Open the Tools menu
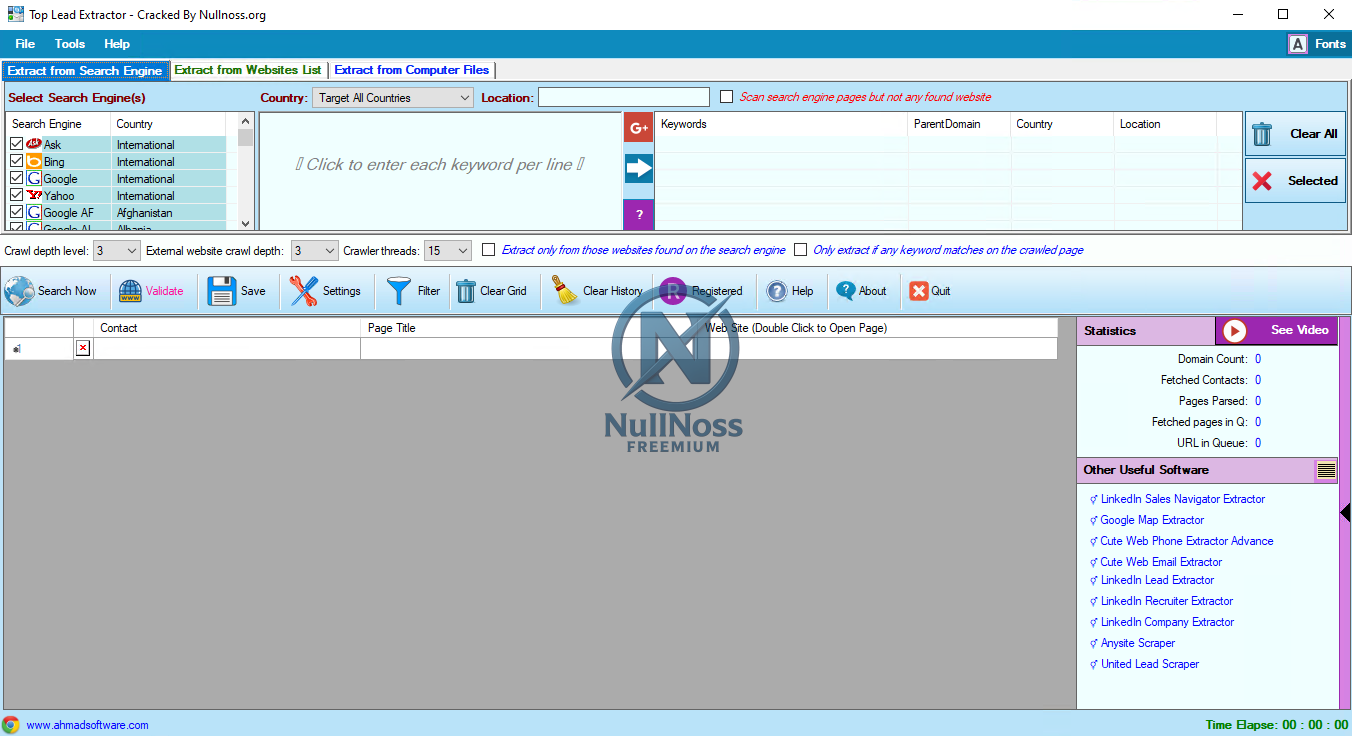 pyautogui.click(x=69, y=43)
